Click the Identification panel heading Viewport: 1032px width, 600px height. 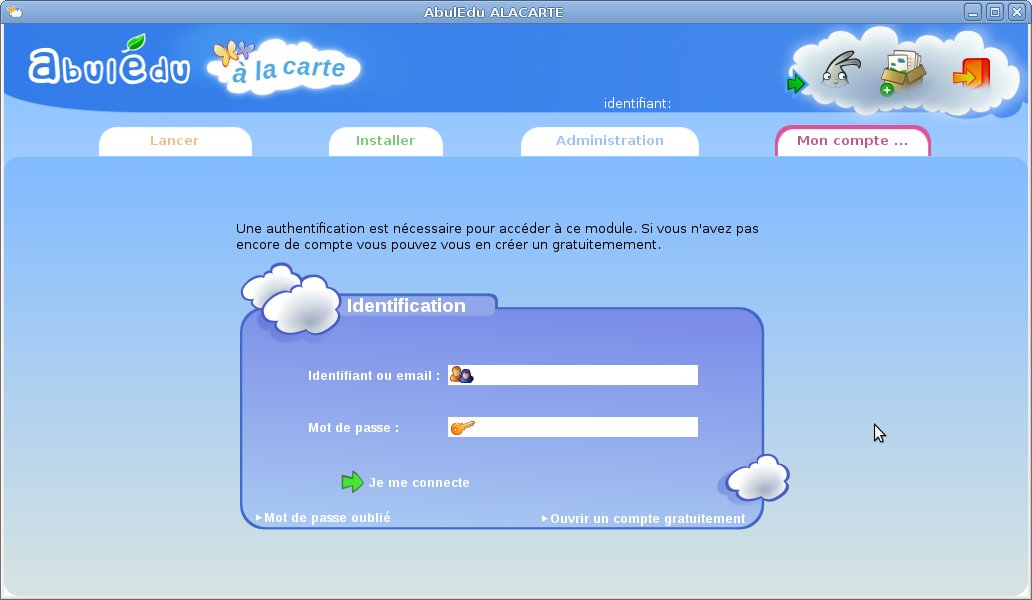click(x=406, y=305)
